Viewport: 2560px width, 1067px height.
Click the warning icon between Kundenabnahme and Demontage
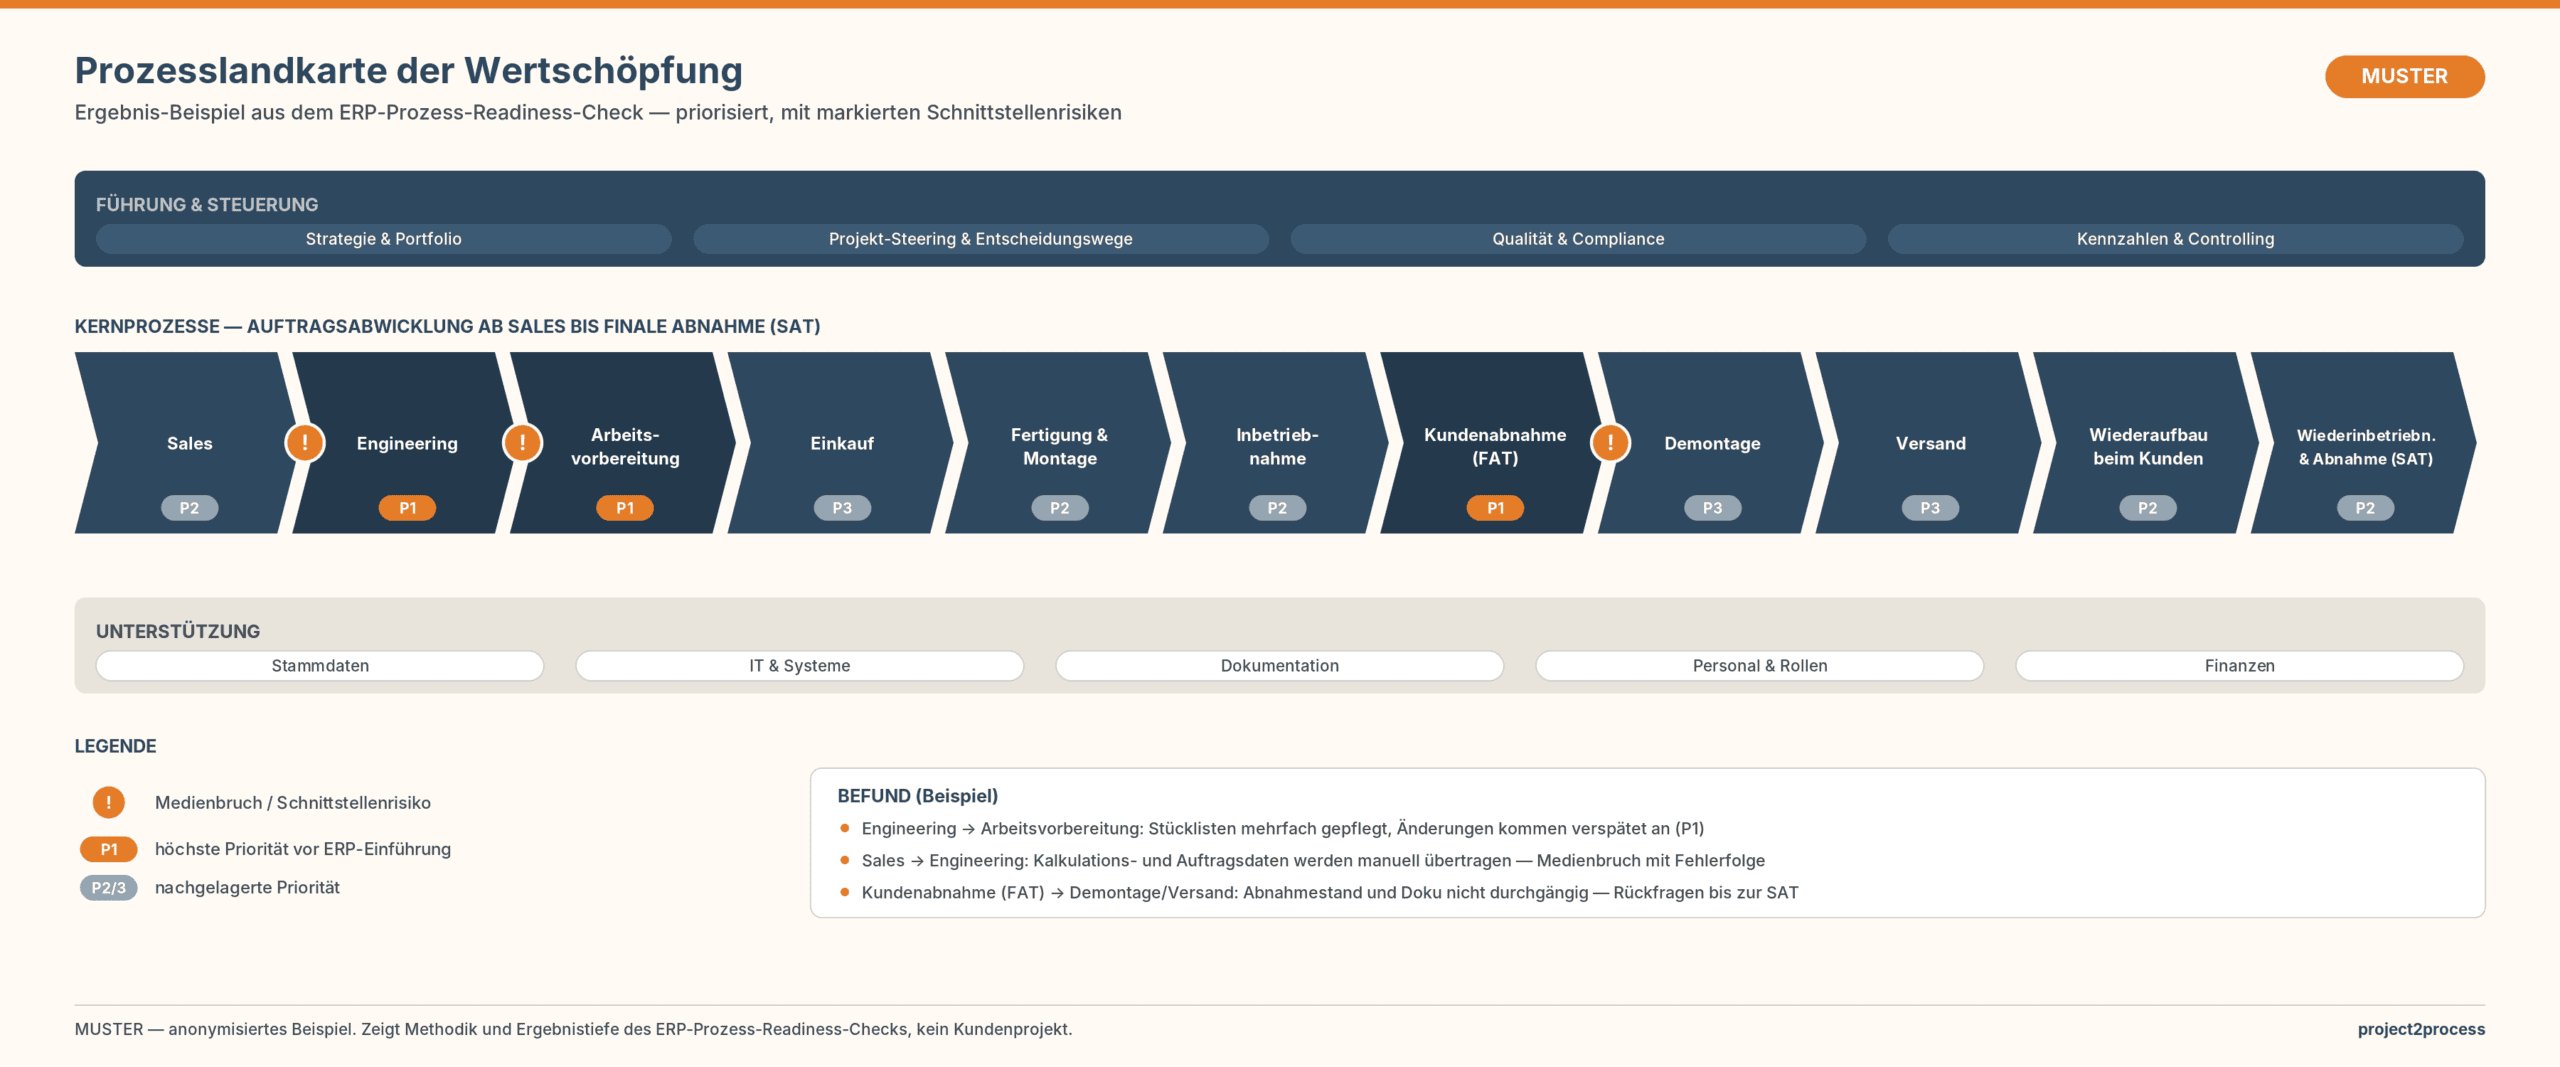(x=1610, y=442)
